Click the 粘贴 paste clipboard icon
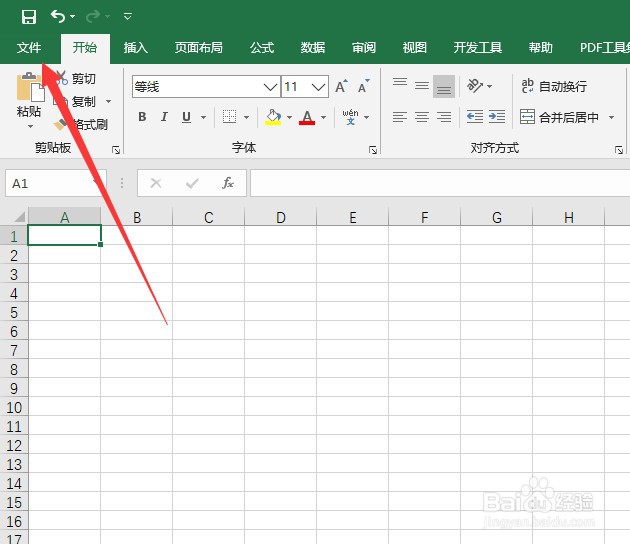The width and height of the screenshot is (630, 544). coord(30,87)
